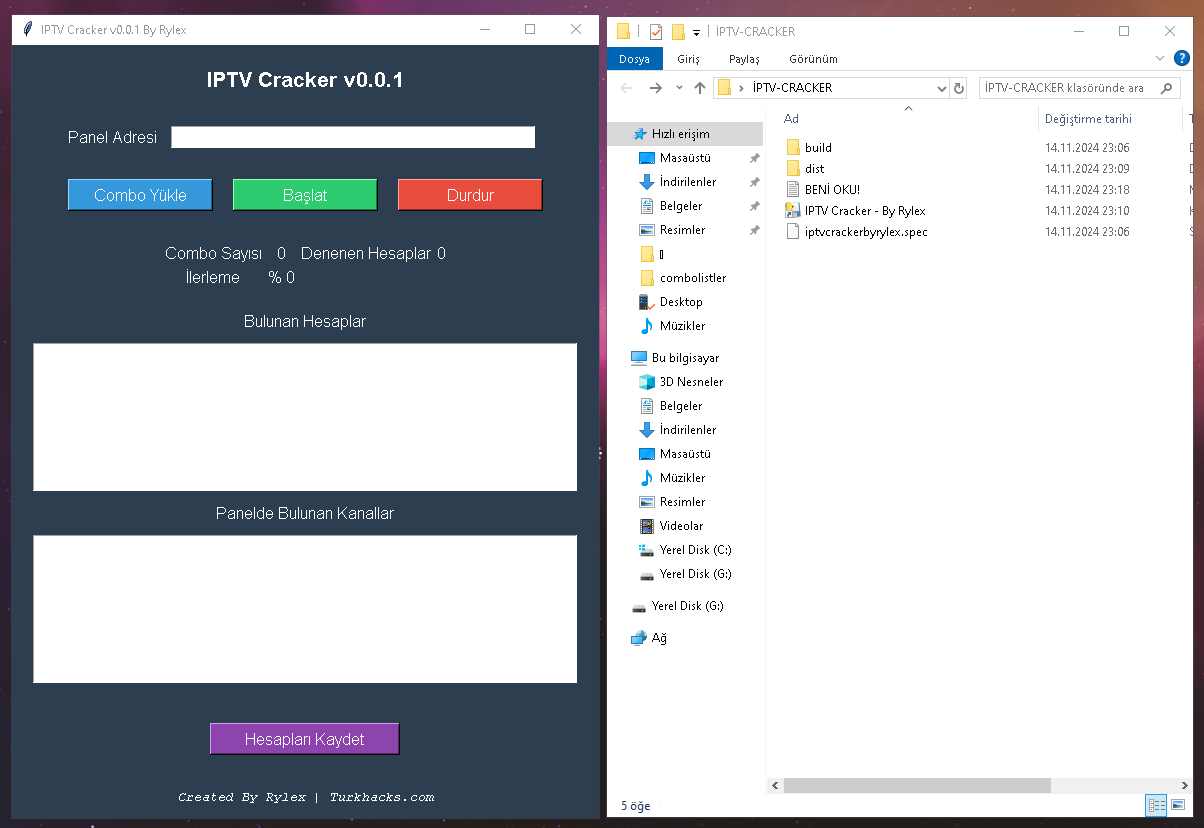This screenshot has width=1204, height=828.
Task: Stop the process with Durdur button
Action: pyautogui.click(x=470, y=195)
